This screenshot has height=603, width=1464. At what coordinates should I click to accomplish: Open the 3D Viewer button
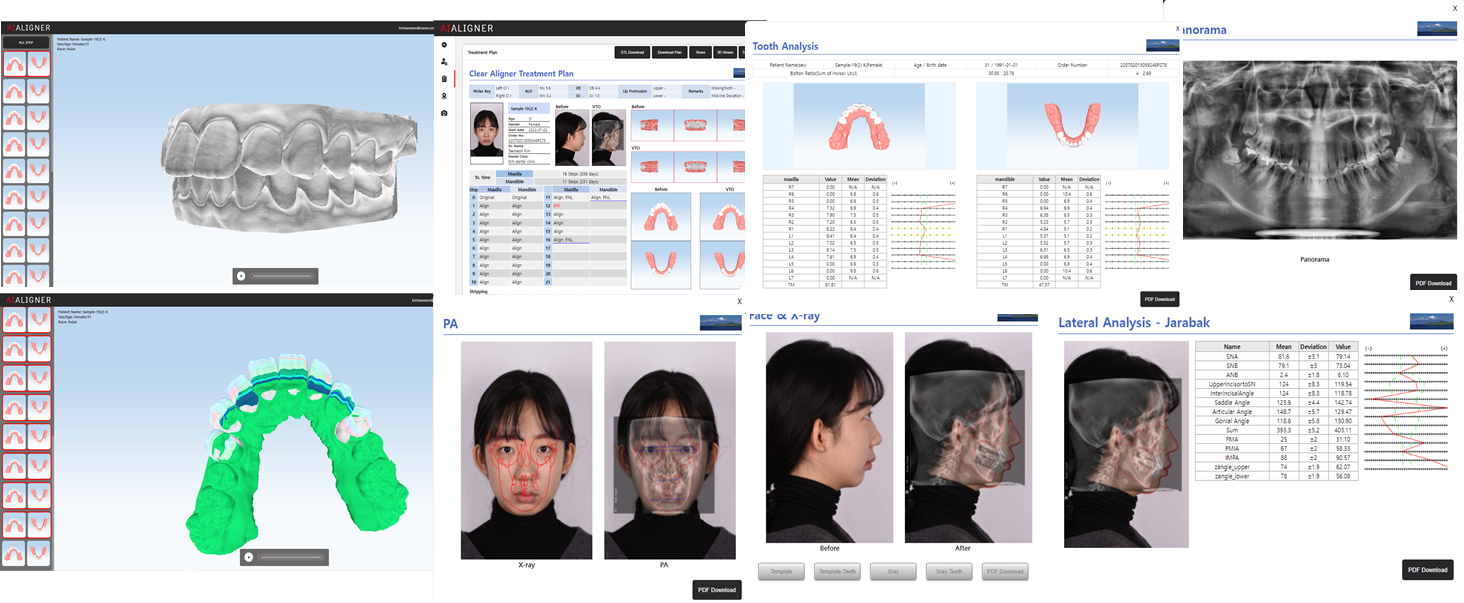(726, 53)
